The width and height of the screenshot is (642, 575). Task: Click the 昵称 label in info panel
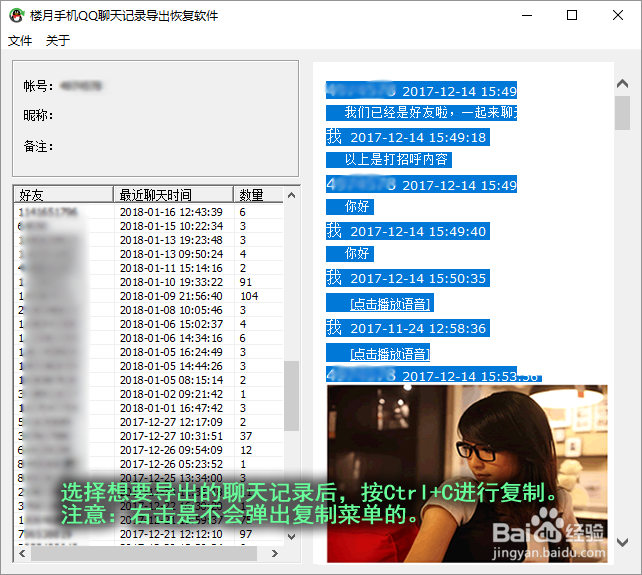coord(38,115)
